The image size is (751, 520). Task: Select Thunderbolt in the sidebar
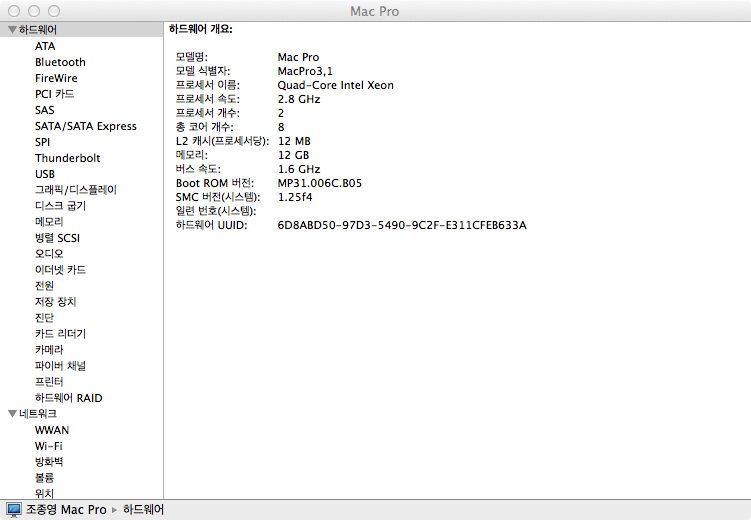67,158
